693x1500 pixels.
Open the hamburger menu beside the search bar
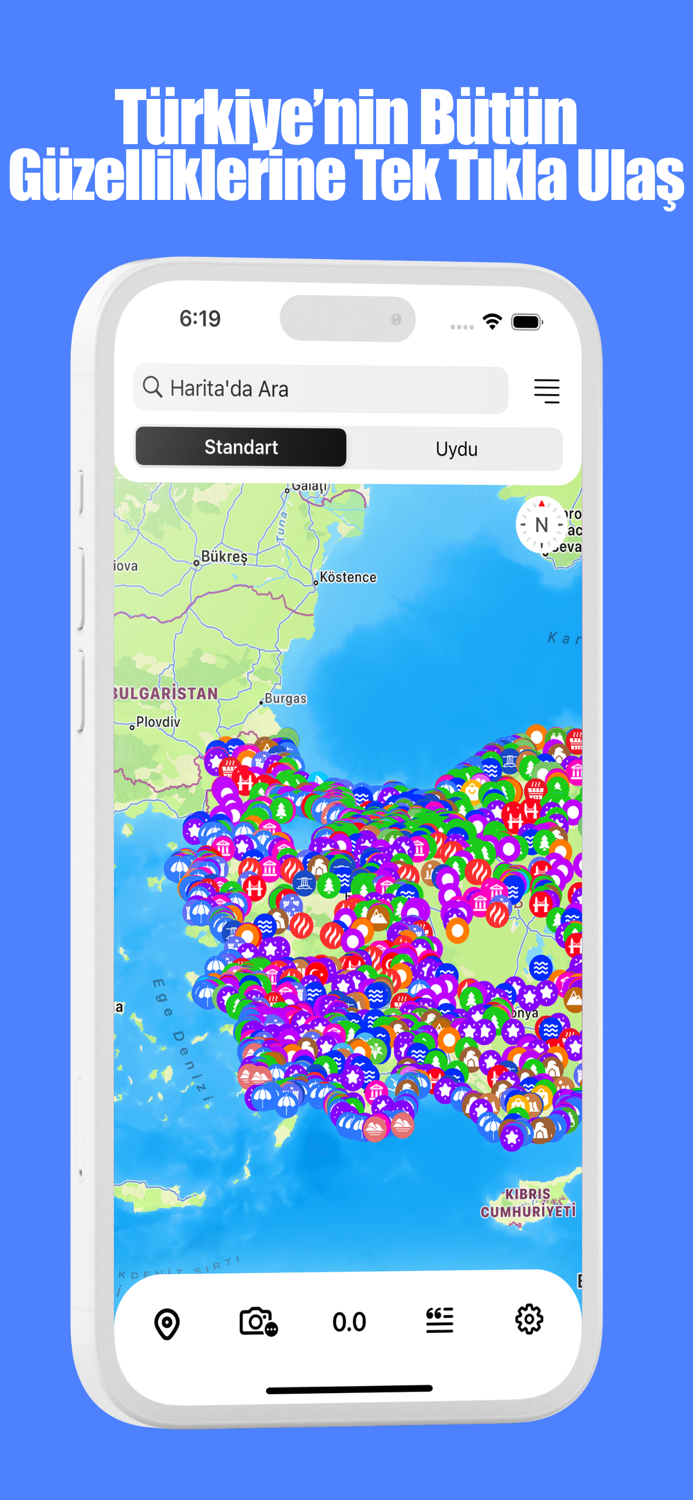[x=546, y=391]
